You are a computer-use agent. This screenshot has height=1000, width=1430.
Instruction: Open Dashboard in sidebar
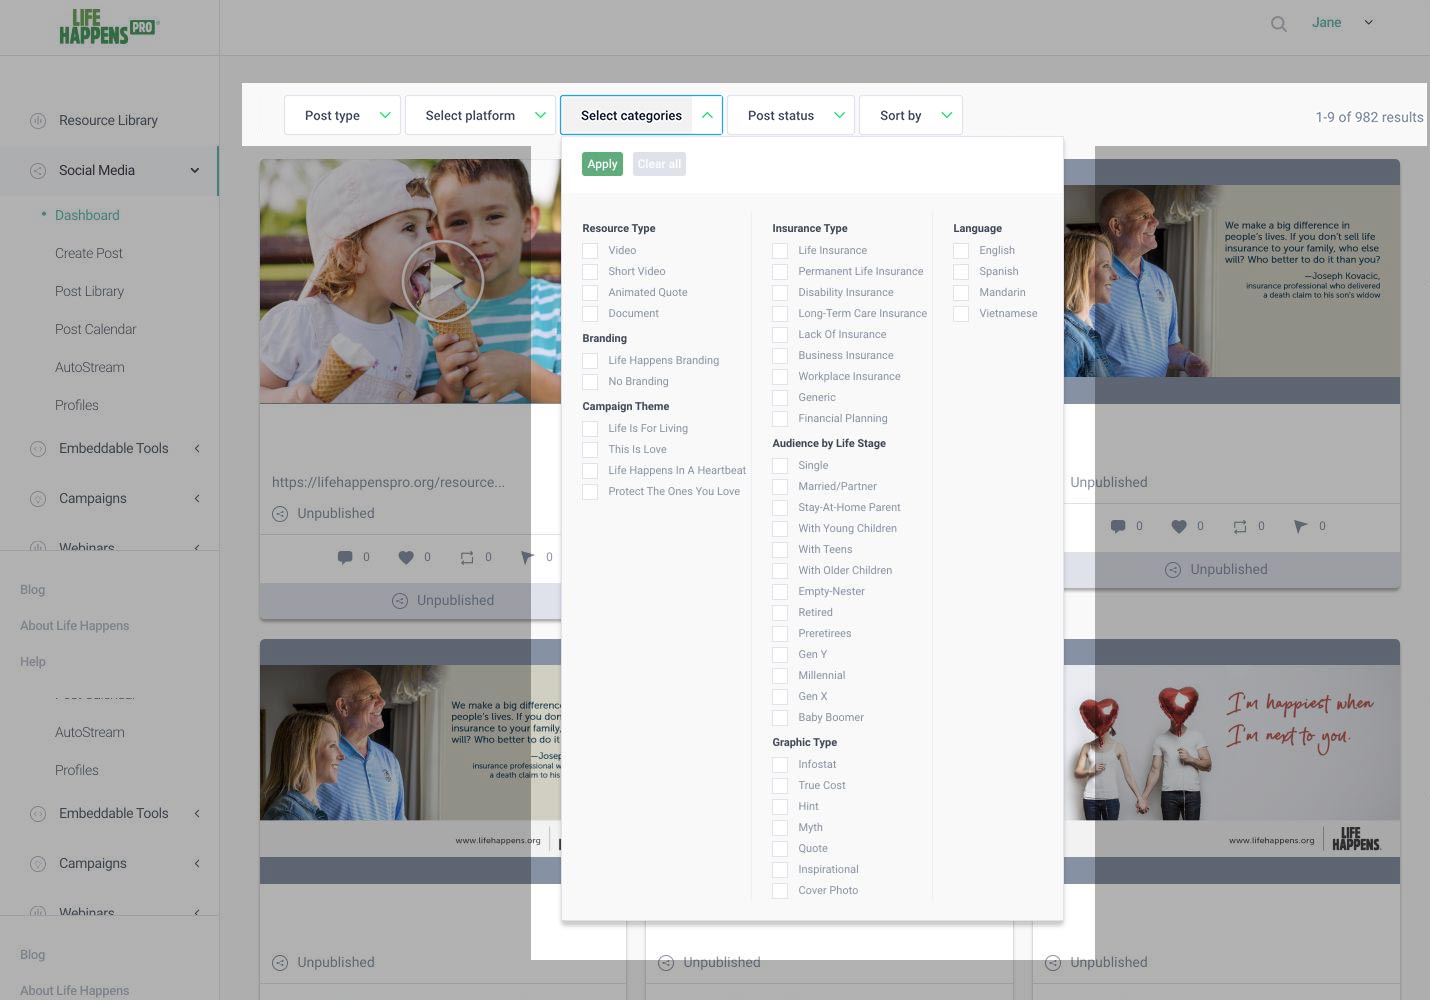[x=87, y=215]
